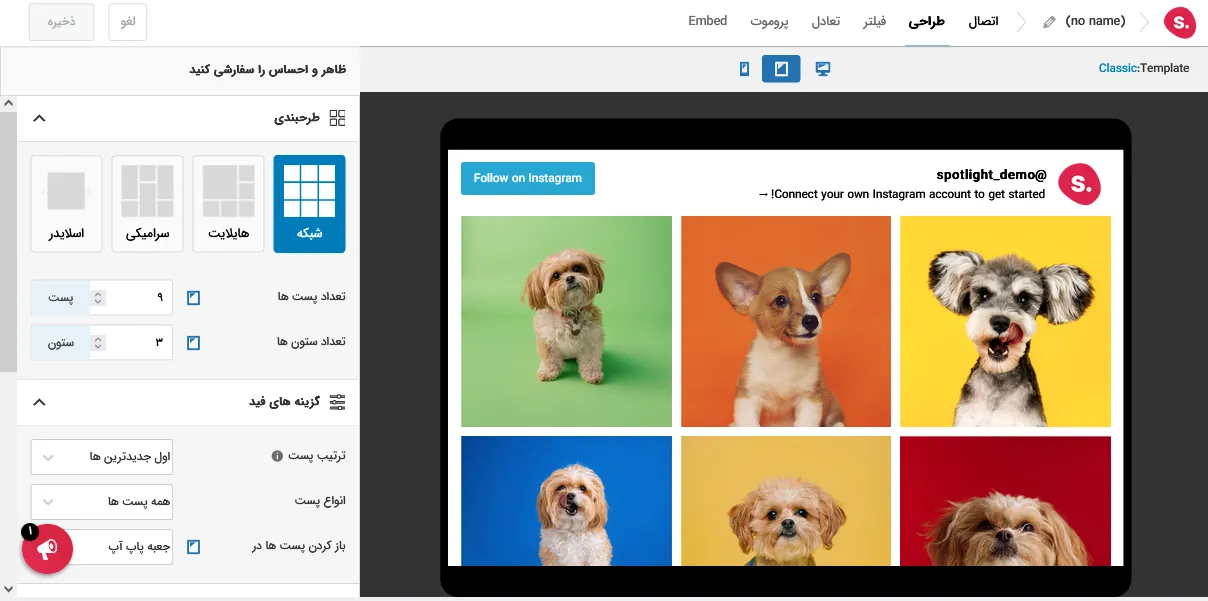
Task: Open the انواع پست dropdown
Action: pyautogui.click(x=101, y=501)
